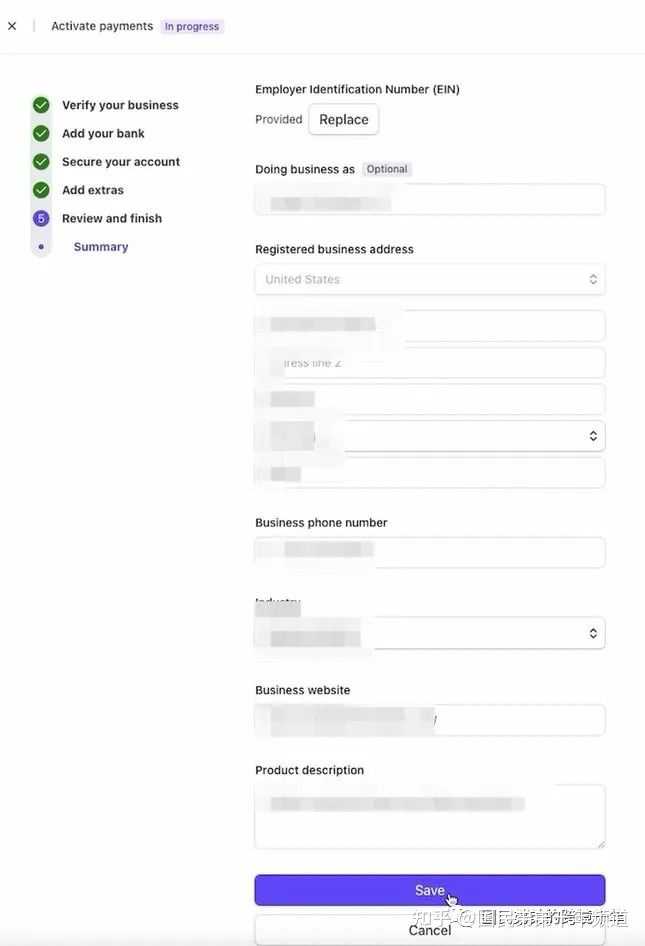Go to Review and finish step
Screen dimensions: 645x946
coord(112,218)
